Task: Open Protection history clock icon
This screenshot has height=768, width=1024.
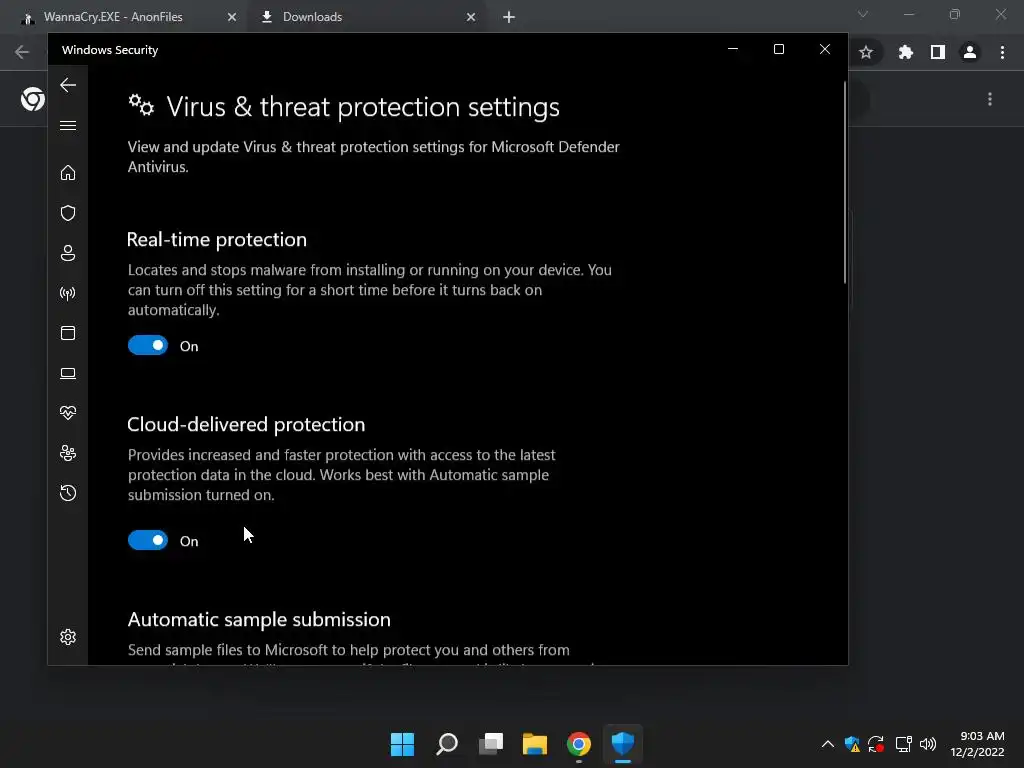Action: tap(68, 493)
